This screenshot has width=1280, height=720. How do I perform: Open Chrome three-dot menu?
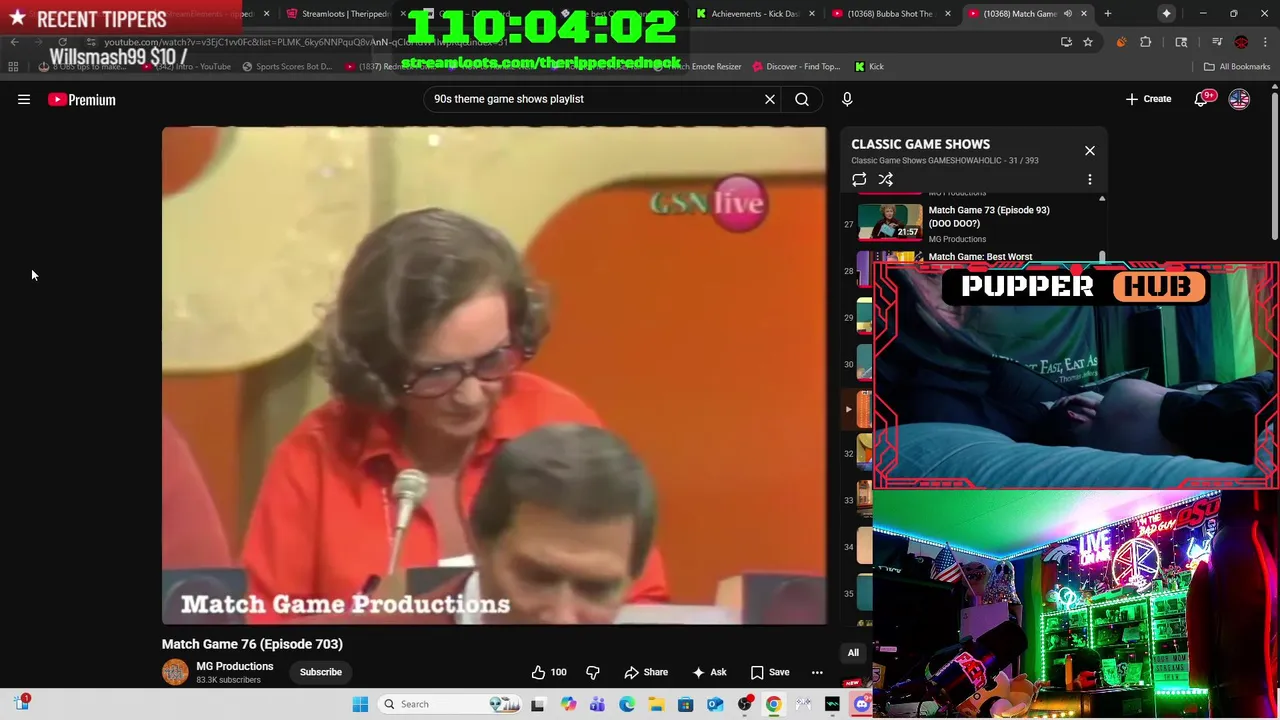1265,42
